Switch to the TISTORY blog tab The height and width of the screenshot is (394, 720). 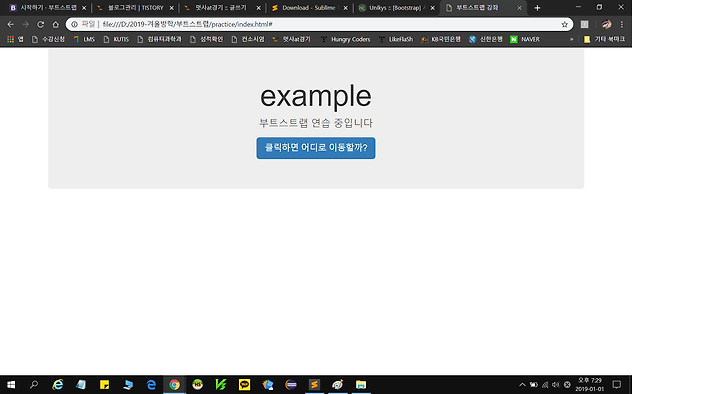(135, 8)
